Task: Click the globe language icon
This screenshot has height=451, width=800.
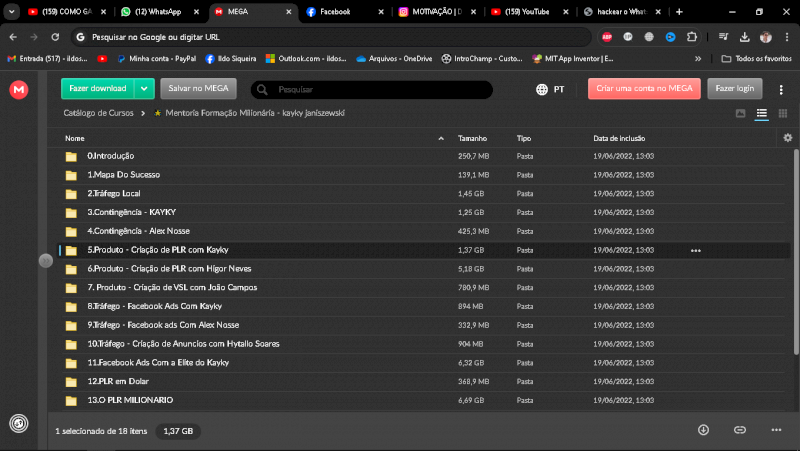Action: click(x=542, y=89)
